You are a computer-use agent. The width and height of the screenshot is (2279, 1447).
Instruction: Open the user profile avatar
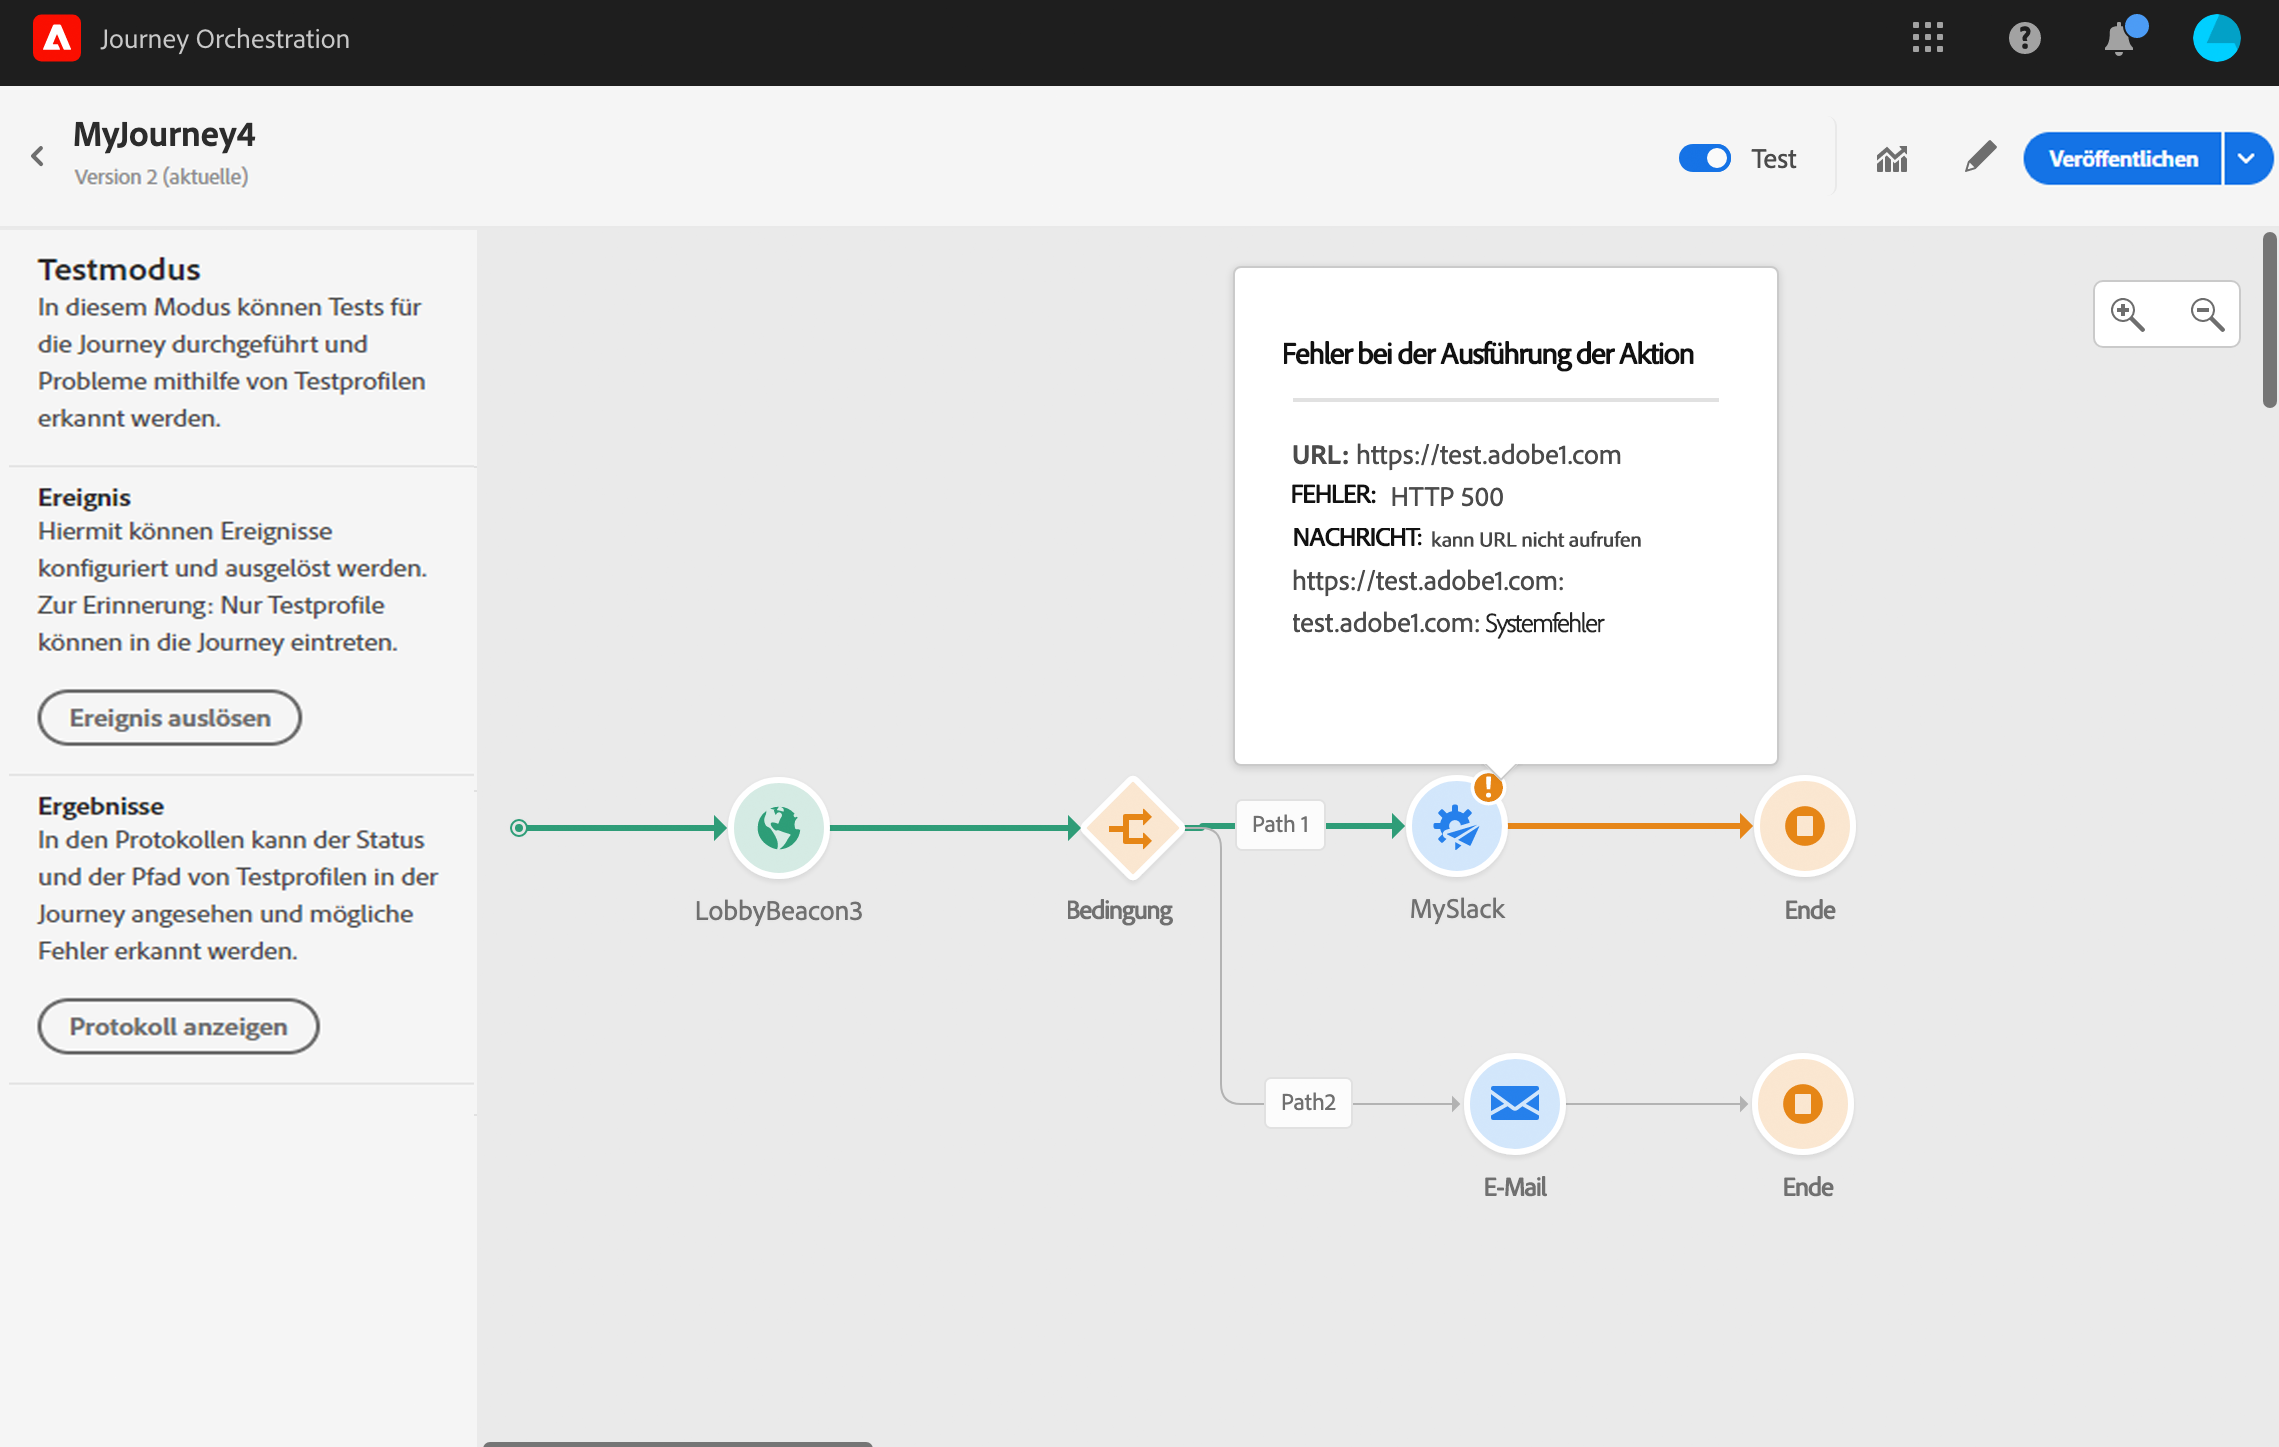tap(2216, 39)
